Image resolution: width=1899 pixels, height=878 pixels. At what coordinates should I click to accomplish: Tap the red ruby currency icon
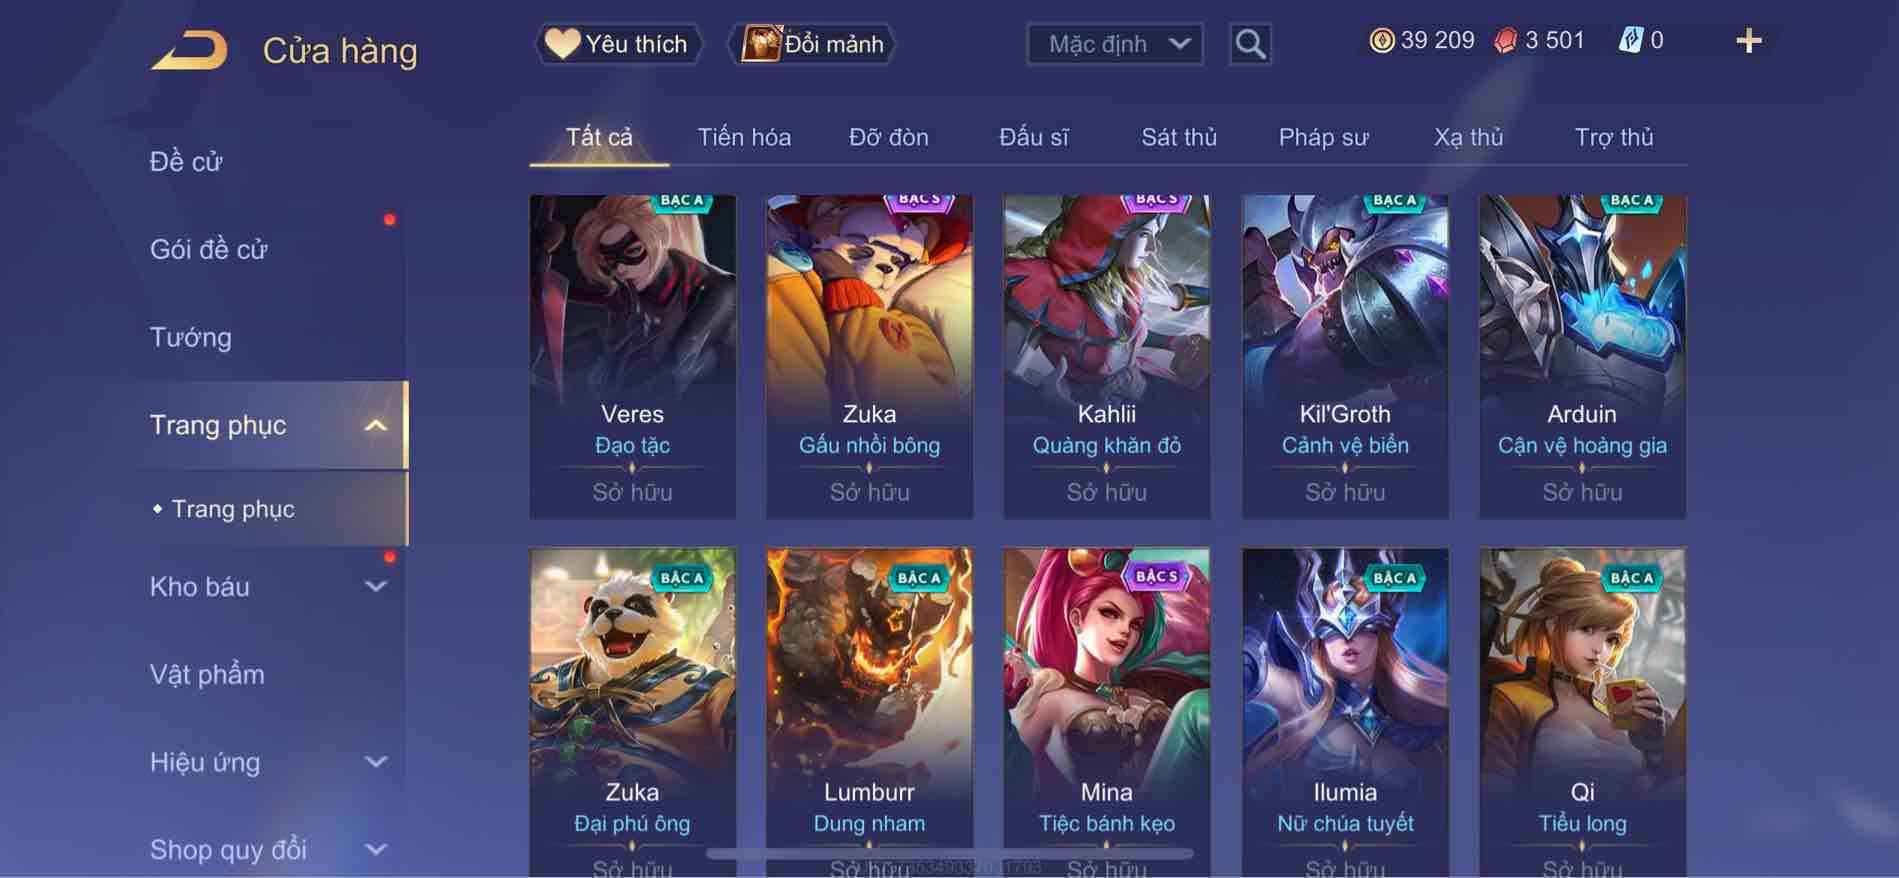click(1505, 41)
